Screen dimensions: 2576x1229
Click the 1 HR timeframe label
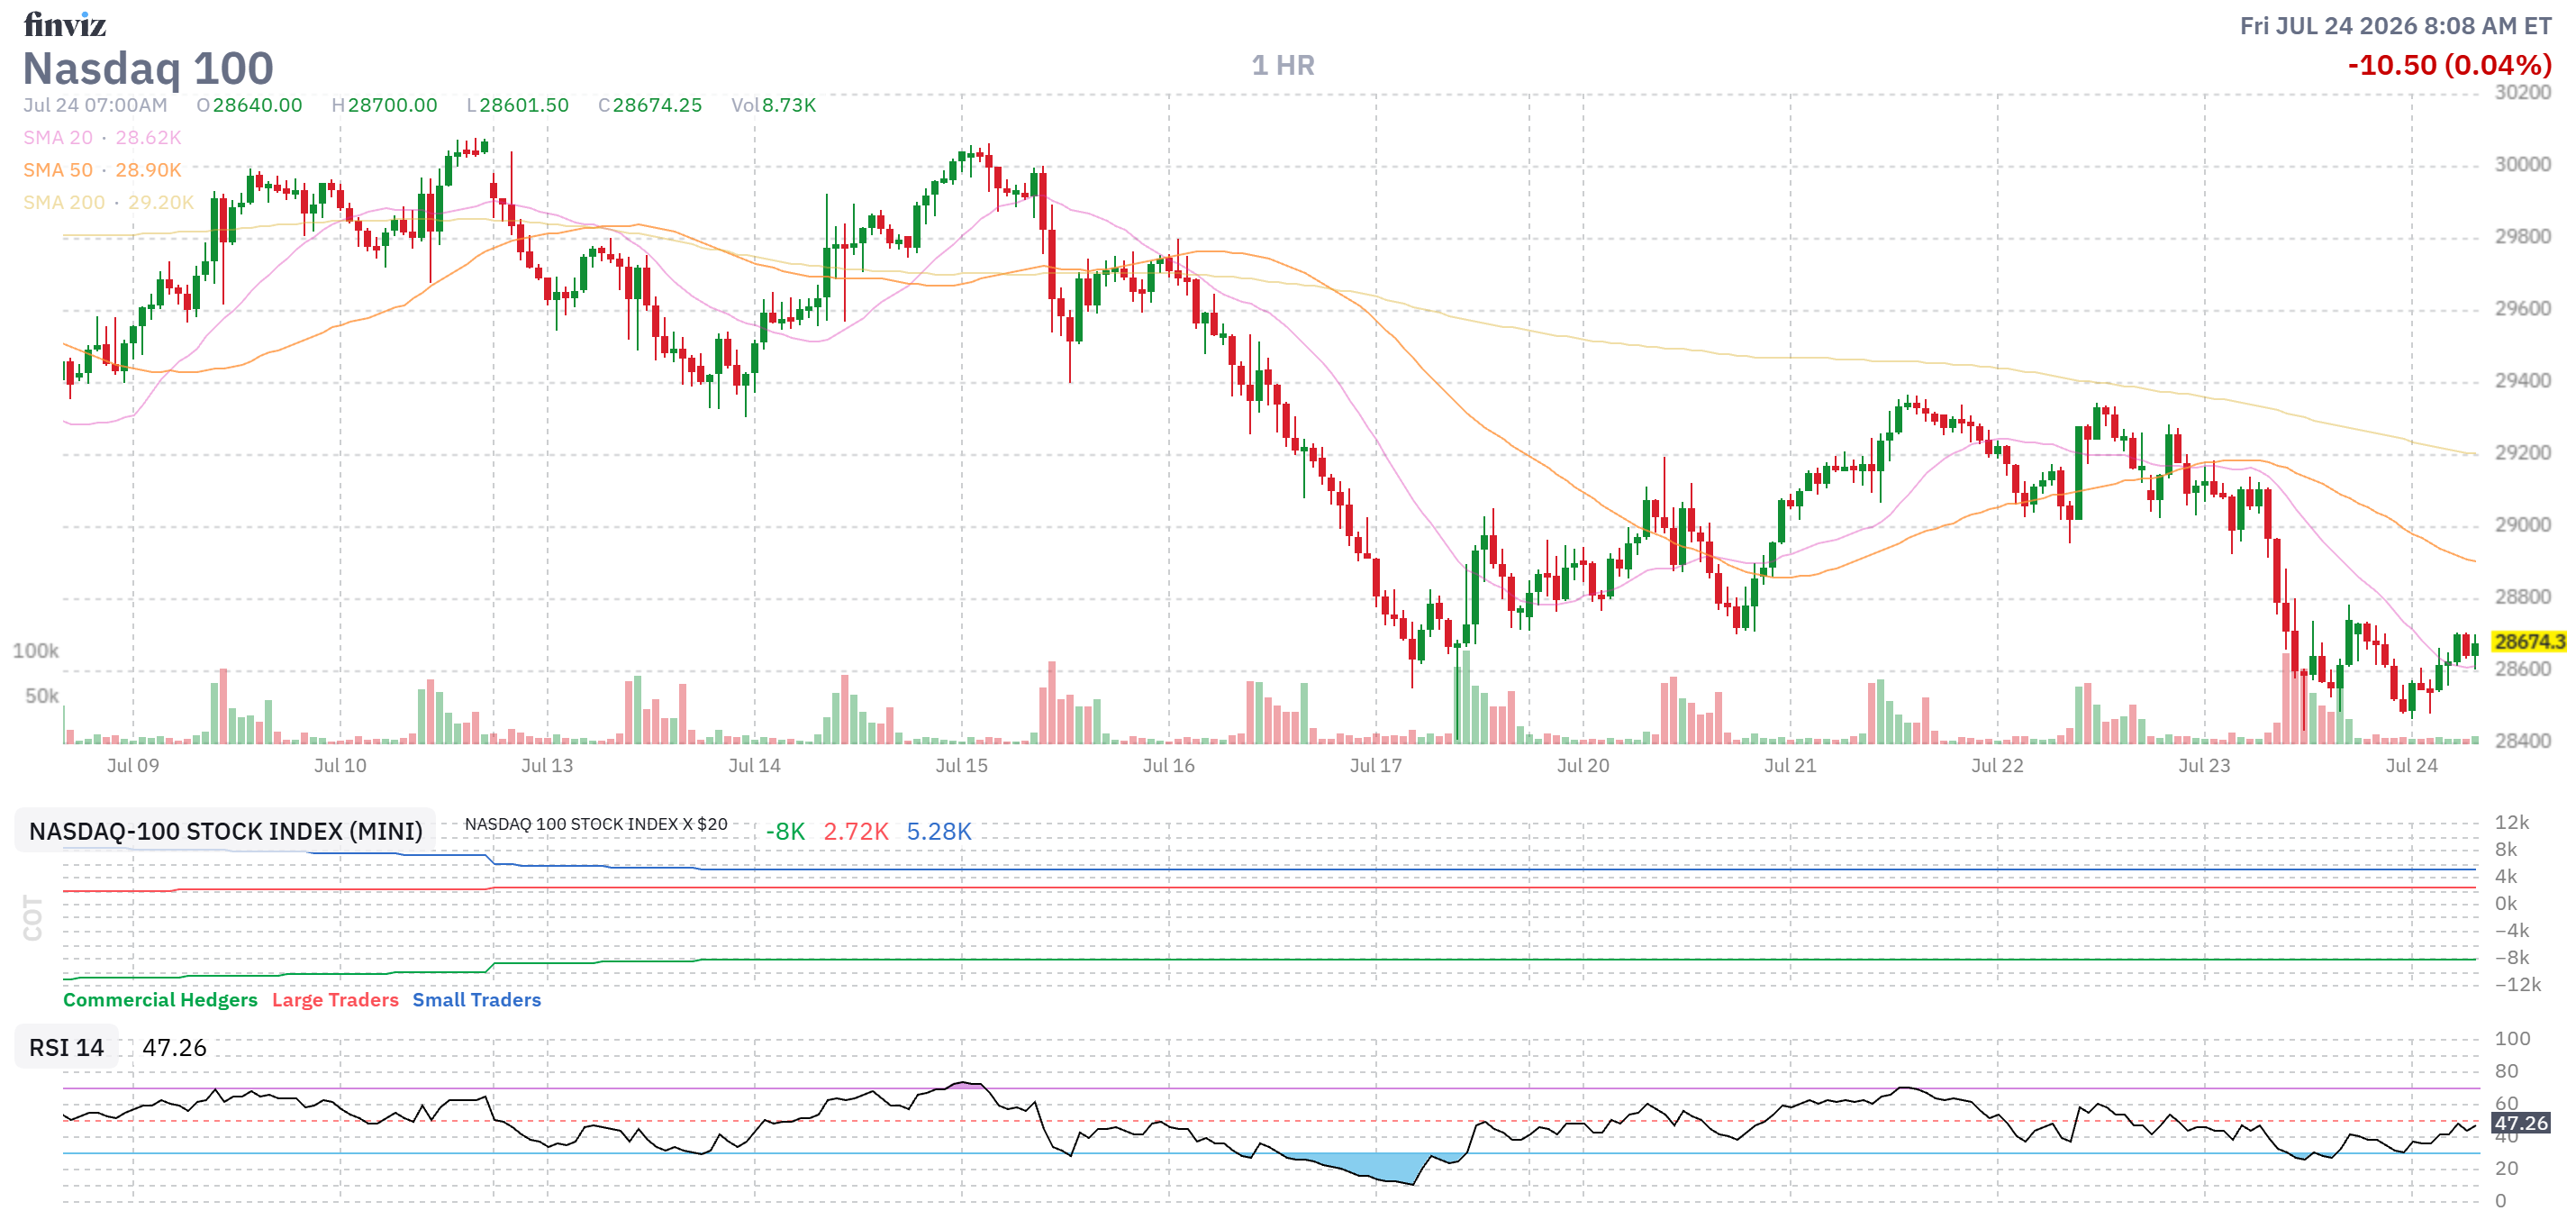coord(1283,66)
